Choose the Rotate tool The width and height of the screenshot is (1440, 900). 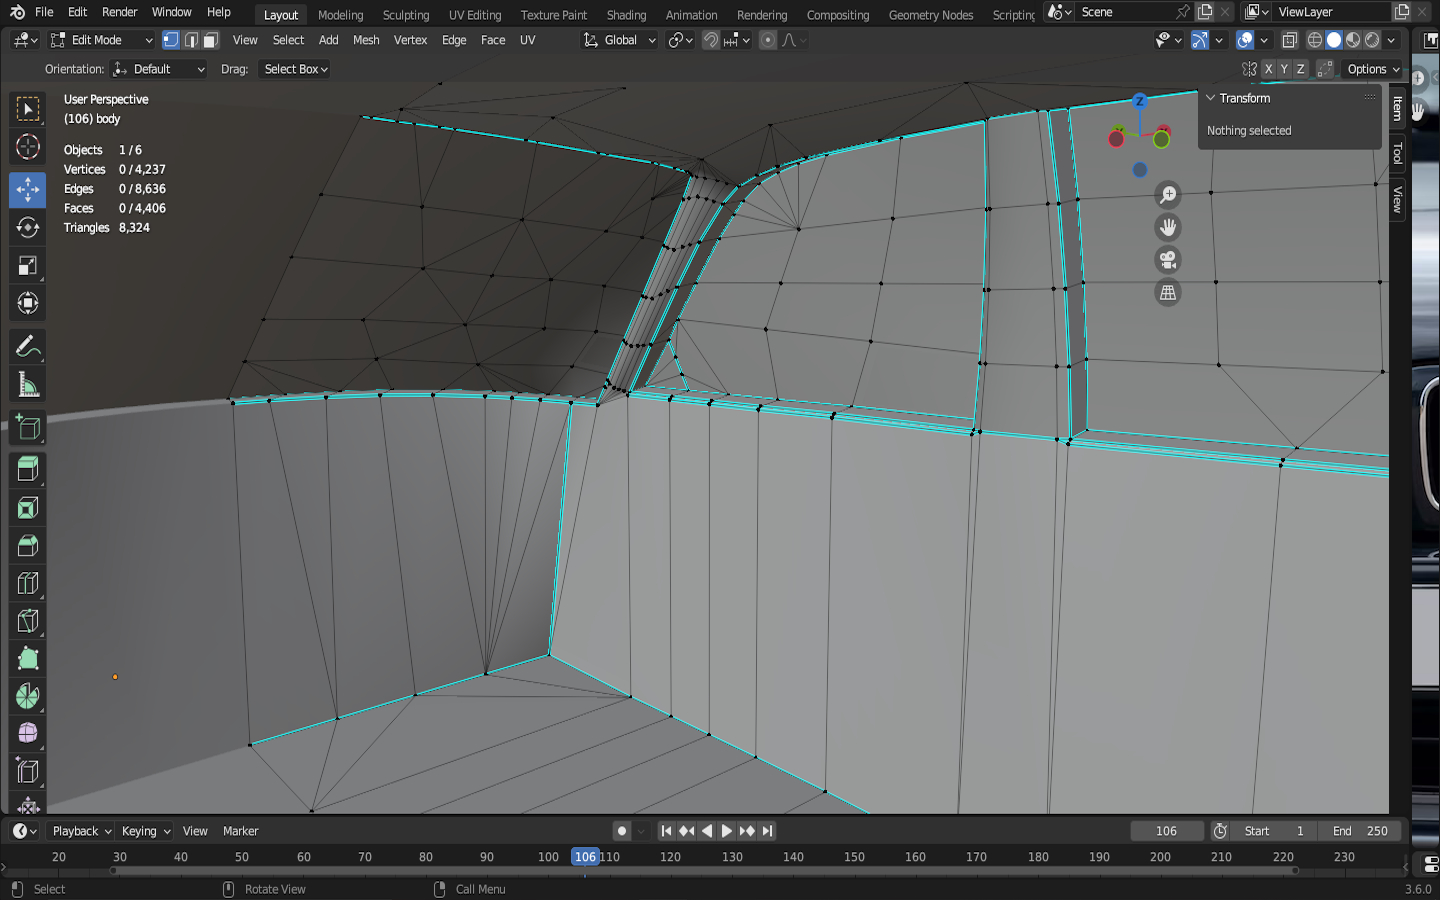[x=28, y=227]
